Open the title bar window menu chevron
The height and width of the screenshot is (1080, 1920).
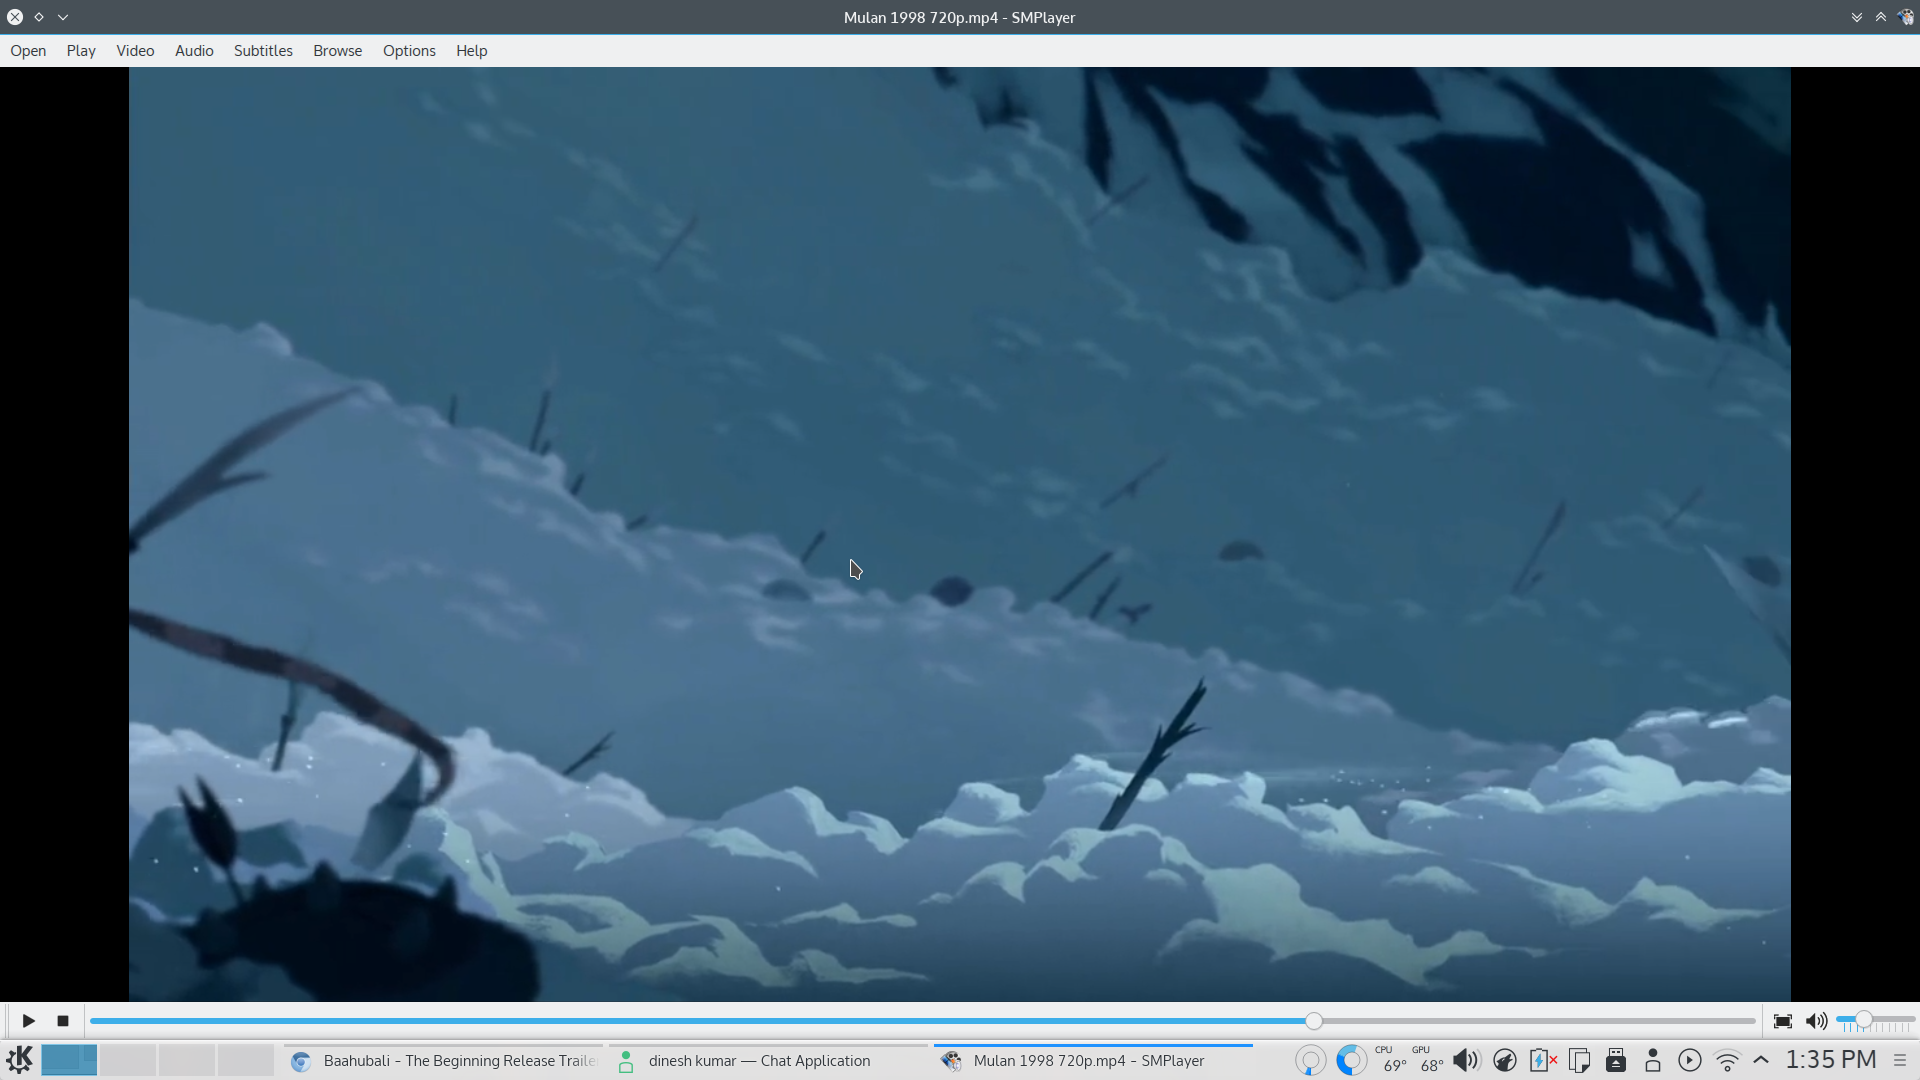click(63, 17)
